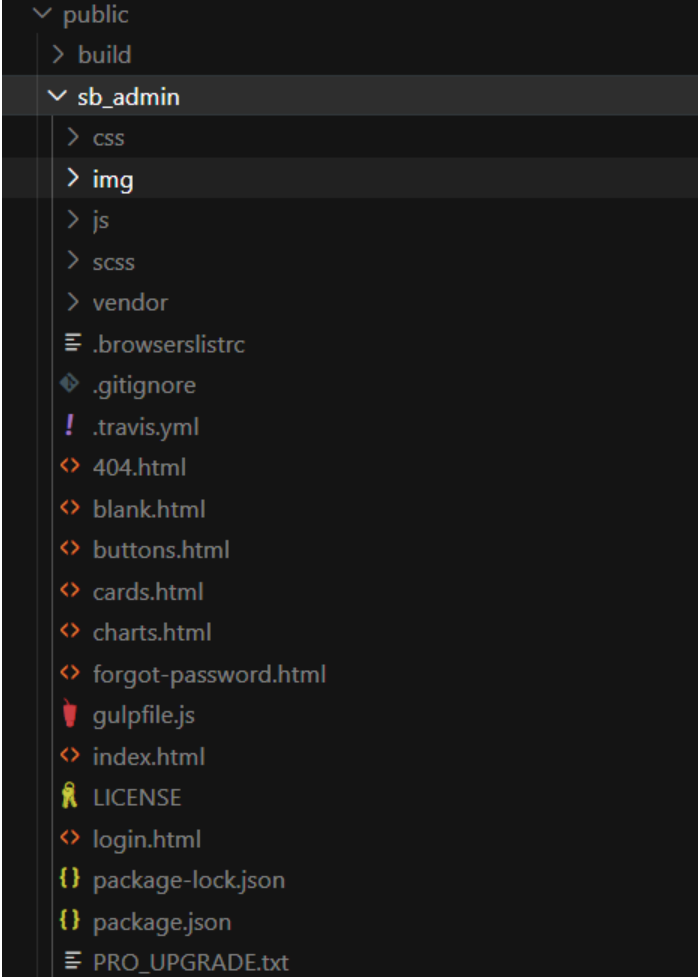Open the charts.html file
The width and height of the screenshot is (698, 977).
152,632
